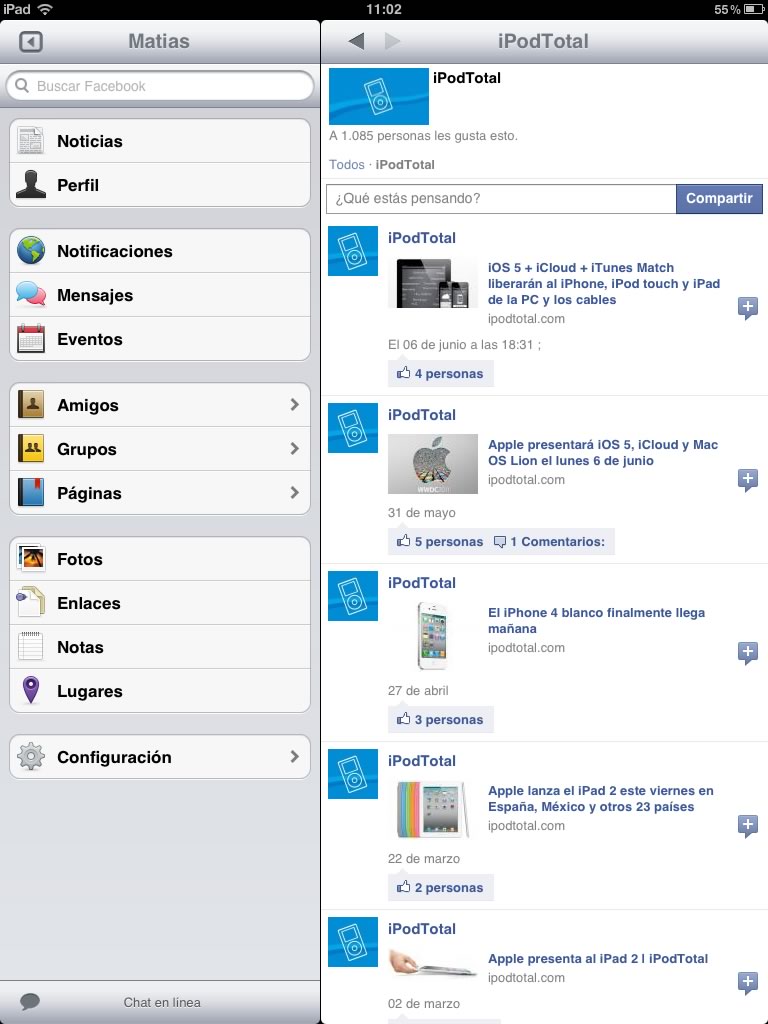
Task: Go forward with the right arrow
Action: 392,41
